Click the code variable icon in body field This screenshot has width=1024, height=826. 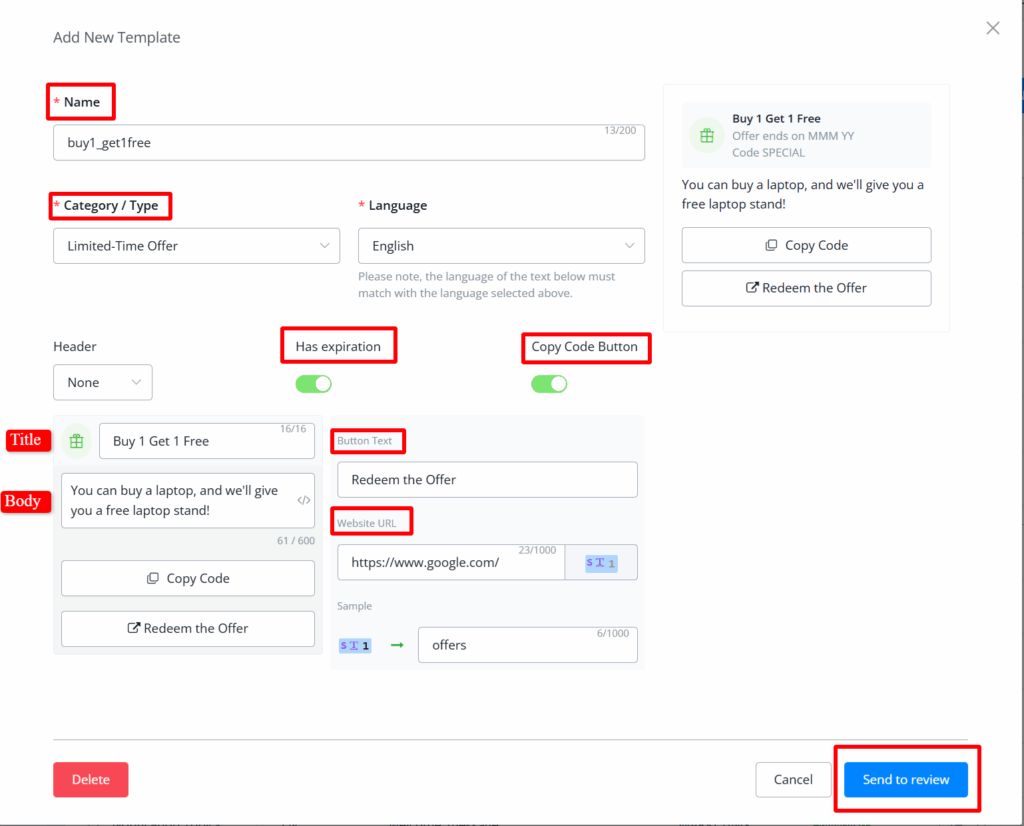304,500
